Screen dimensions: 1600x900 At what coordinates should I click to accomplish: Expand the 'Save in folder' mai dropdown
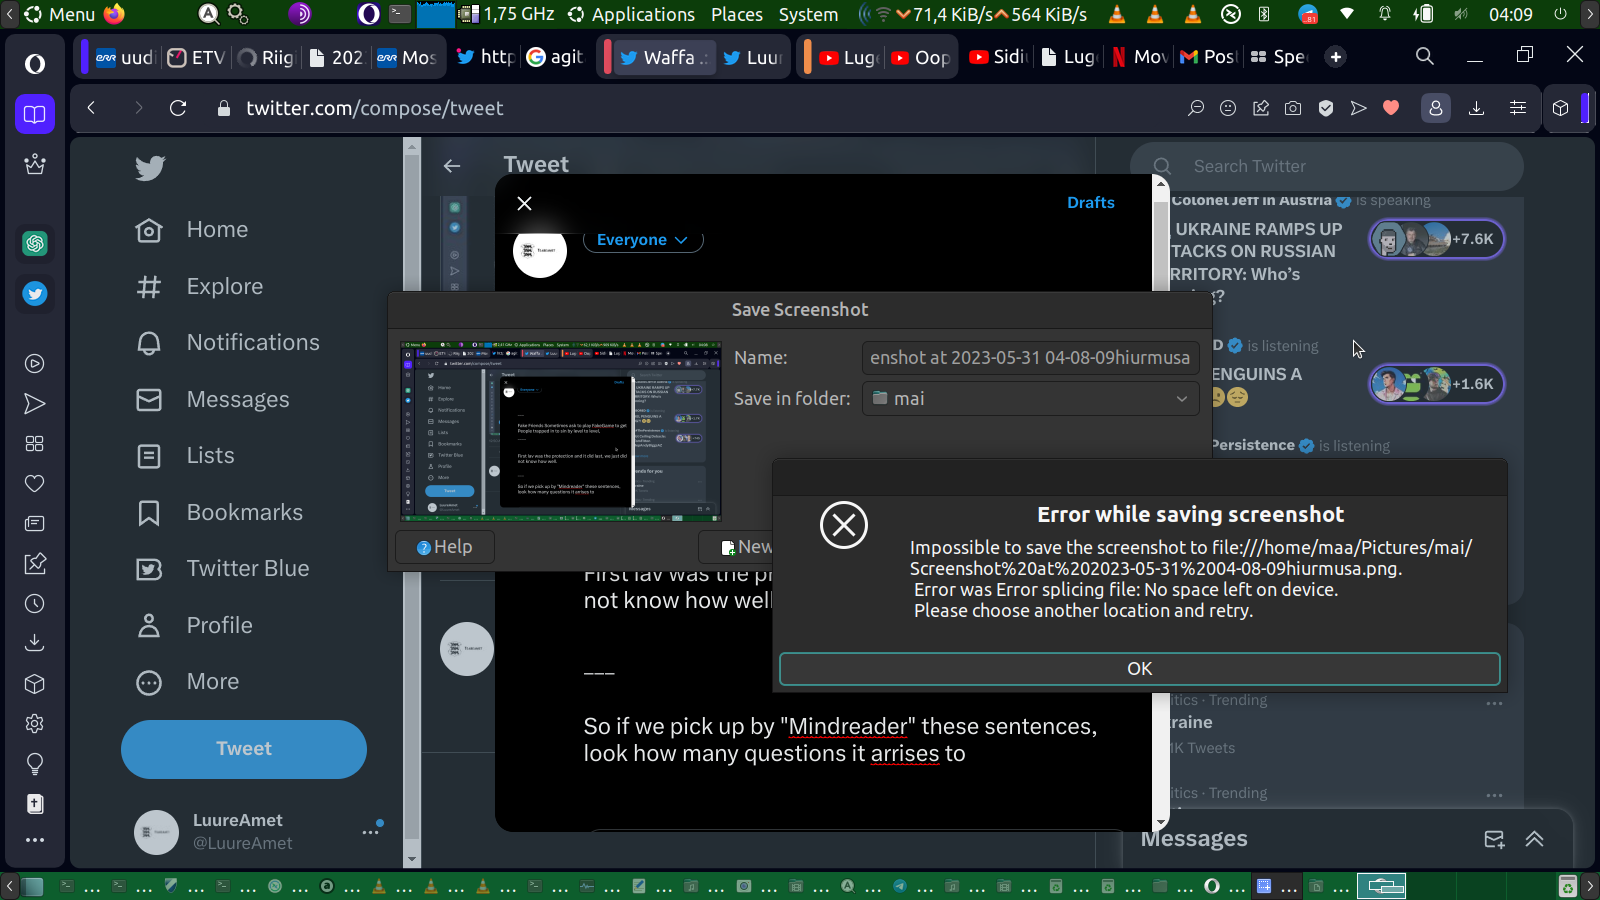pos(1030,399)
